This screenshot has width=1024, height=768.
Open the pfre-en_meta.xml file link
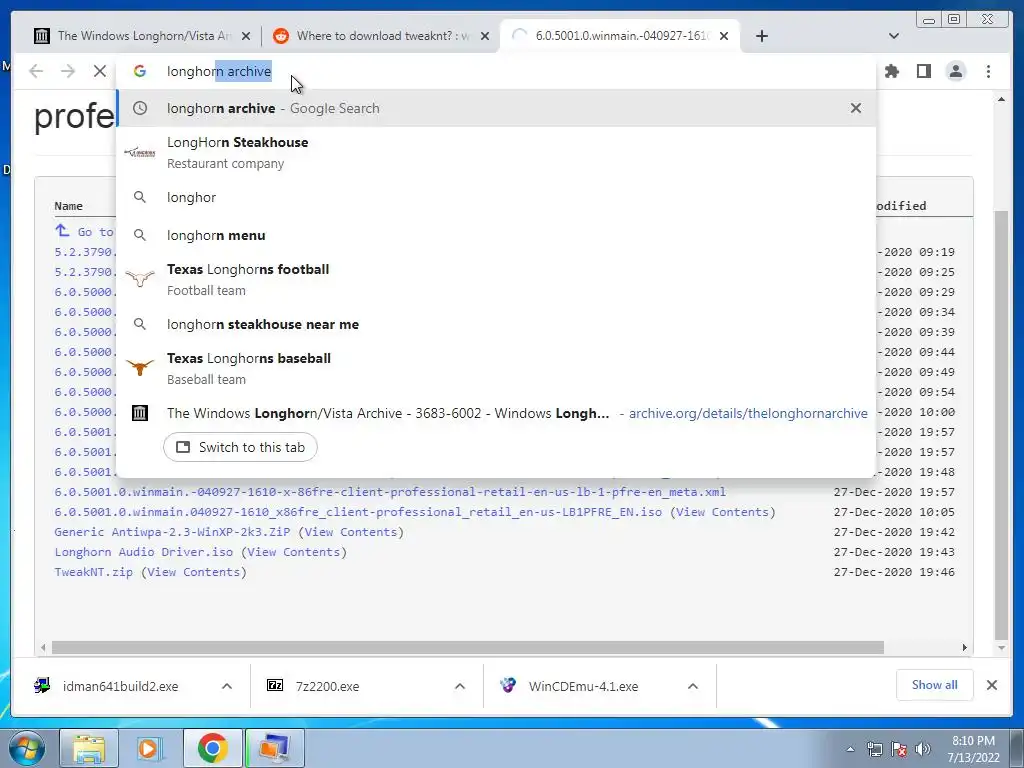click(390, 492)
